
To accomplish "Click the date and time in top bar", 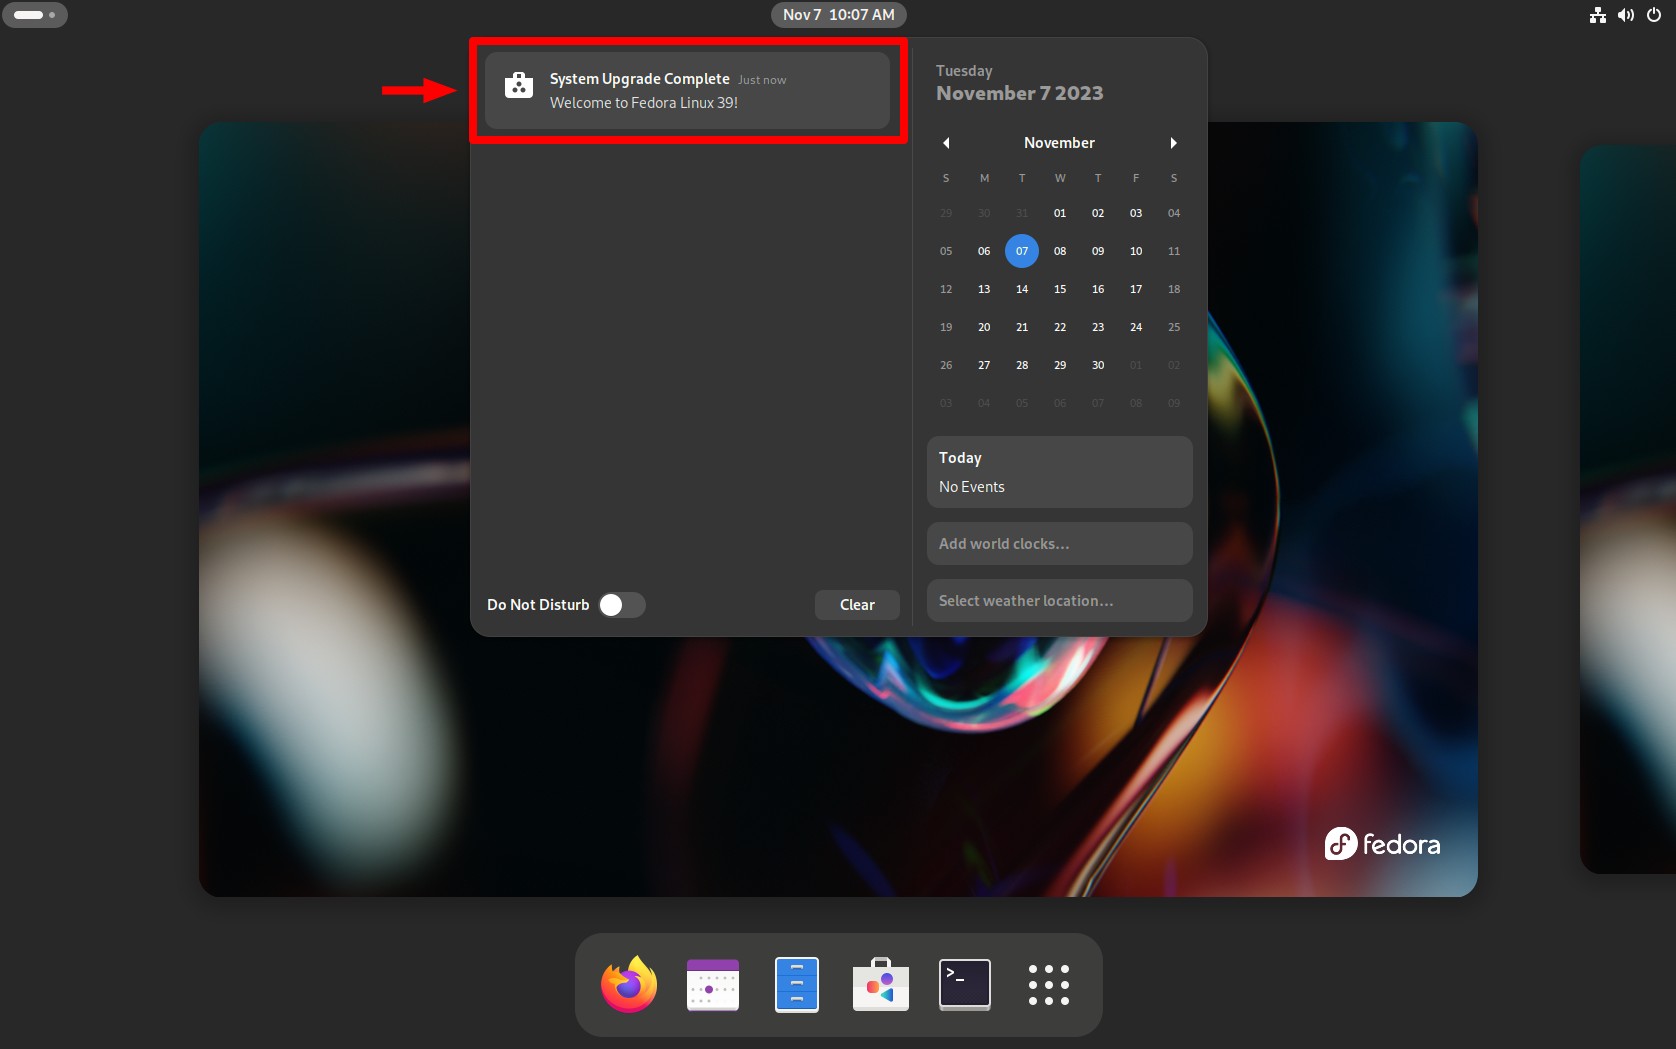I will click(x=839, y=15).
